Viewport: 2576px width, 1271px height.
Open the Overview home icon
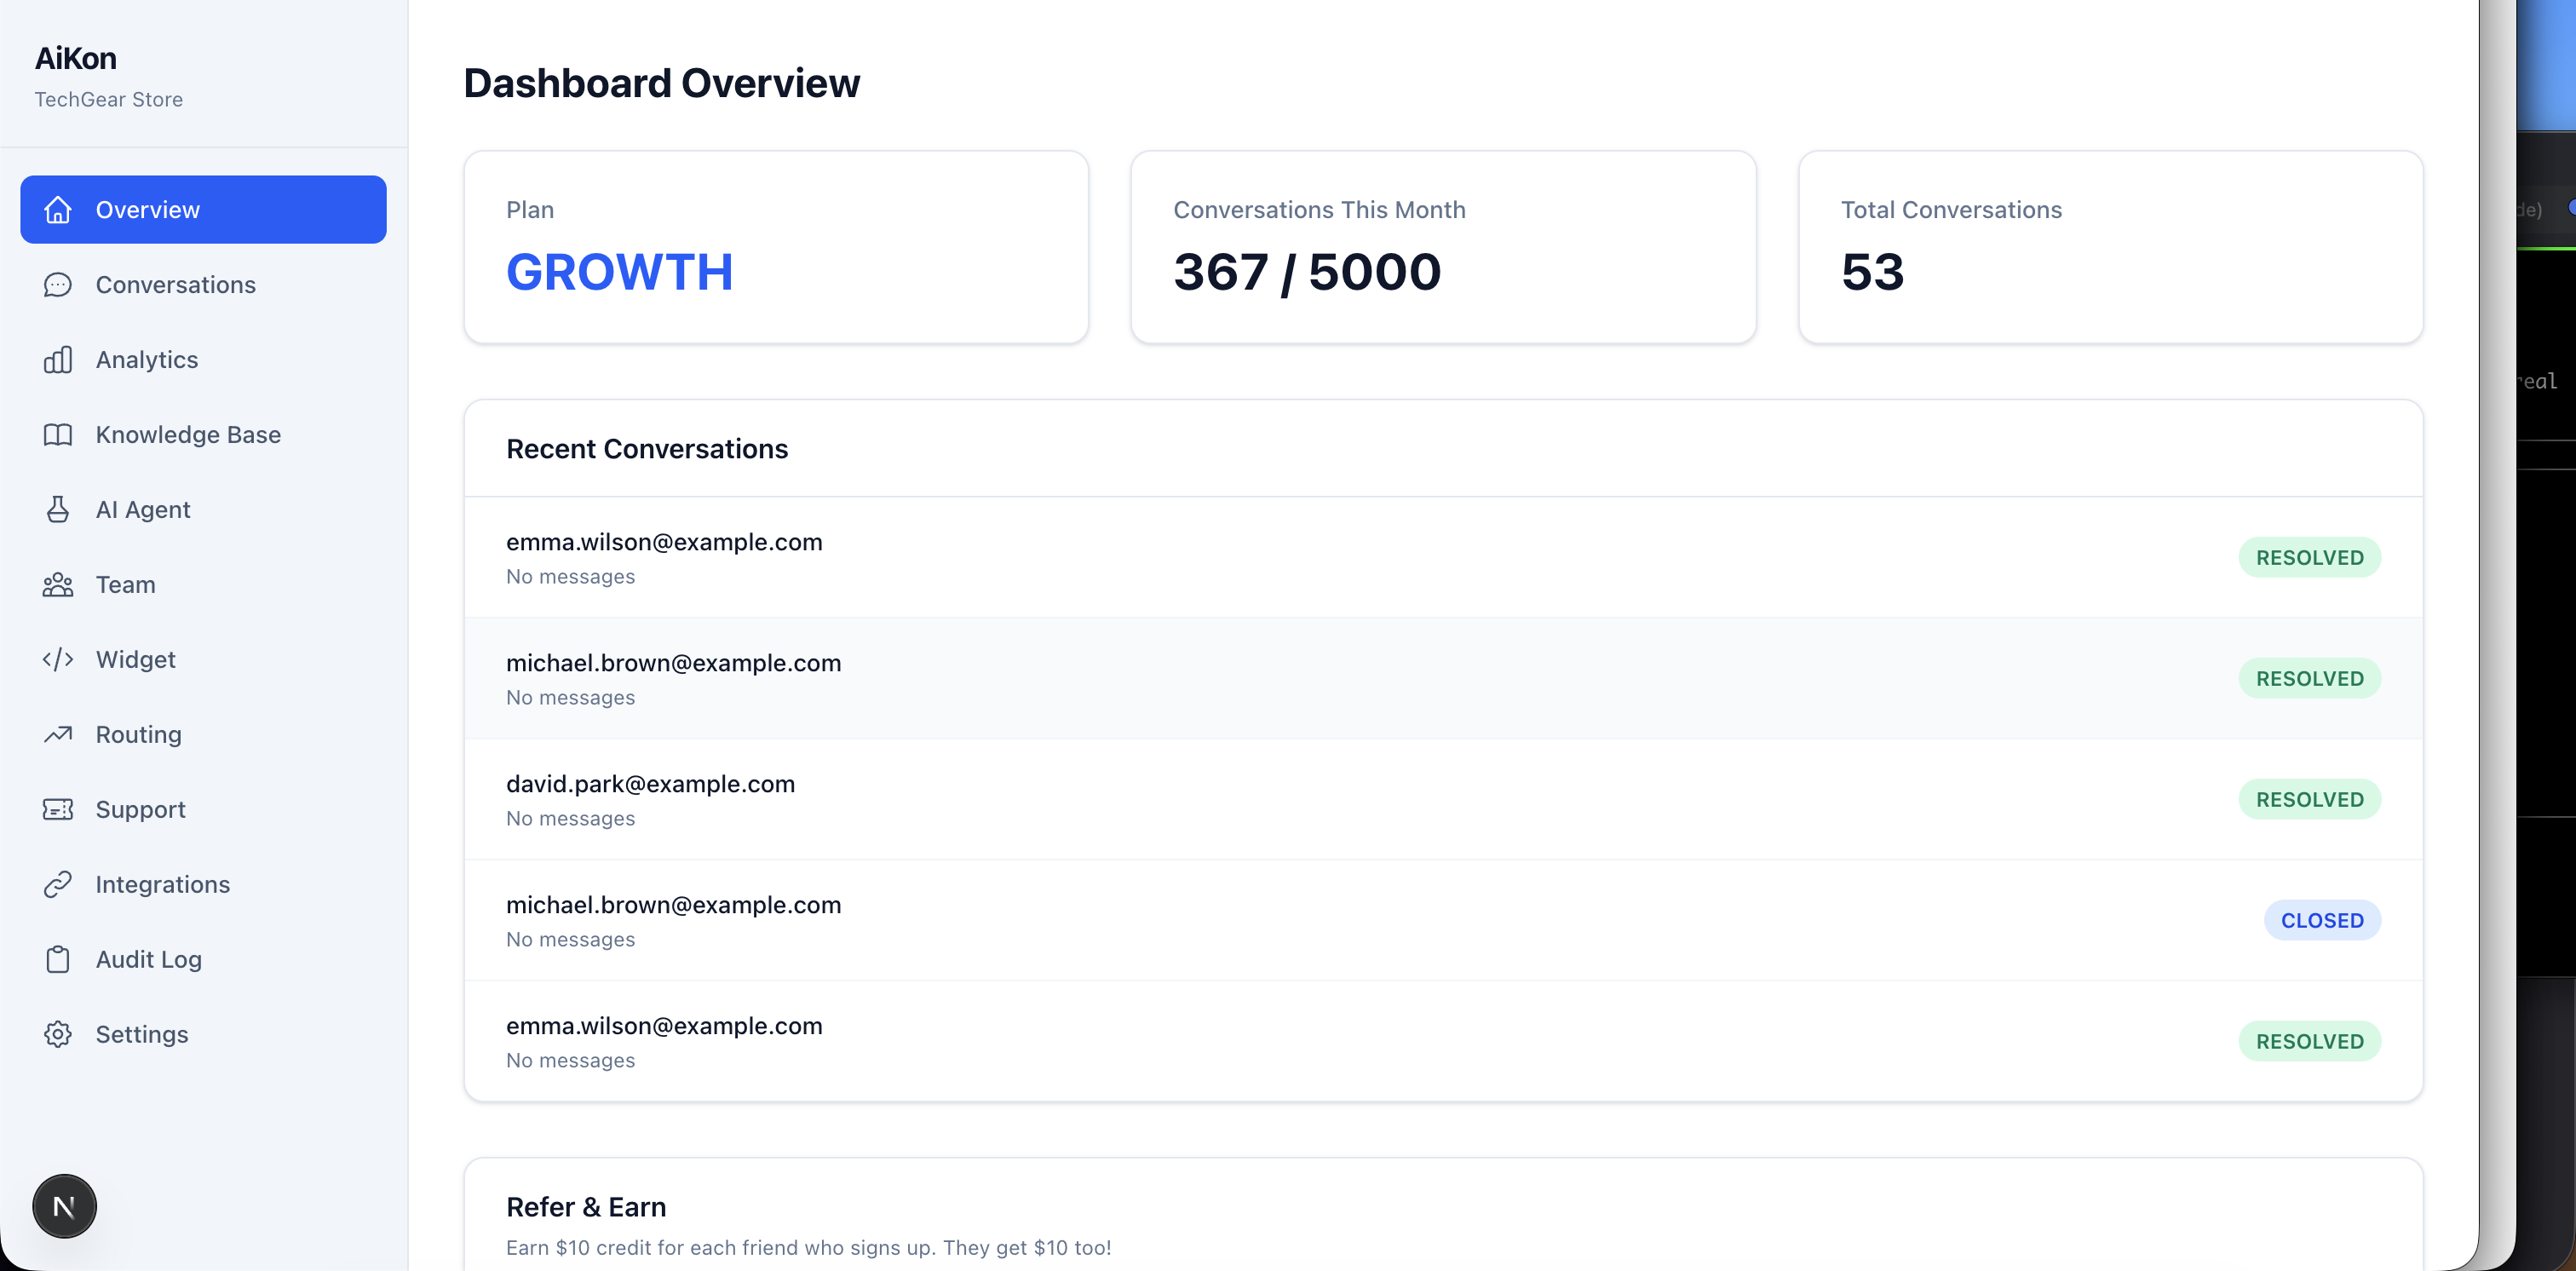pyautogui.click(x=58, y=210)
